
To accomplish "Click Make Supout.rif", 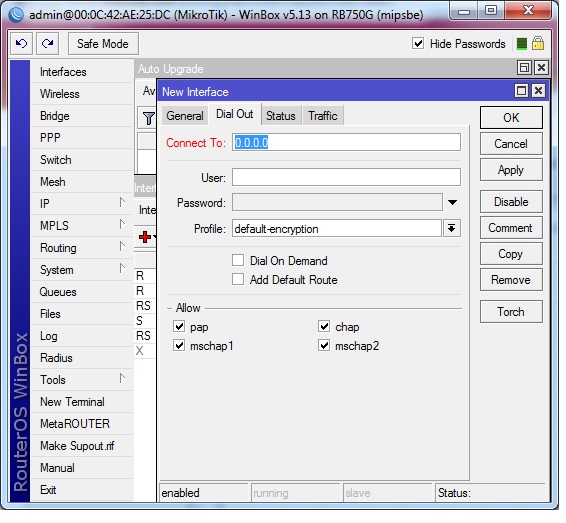I will 82,446.
